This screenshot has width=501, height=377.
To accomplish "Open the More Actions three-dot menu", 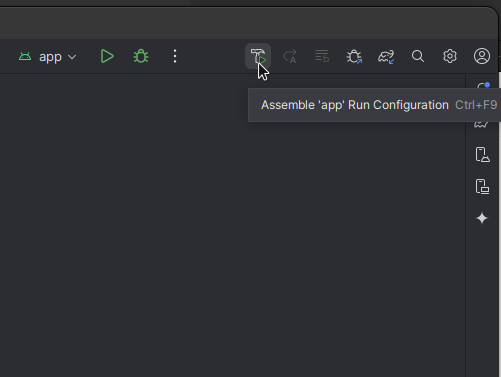I will coord(175,56).
